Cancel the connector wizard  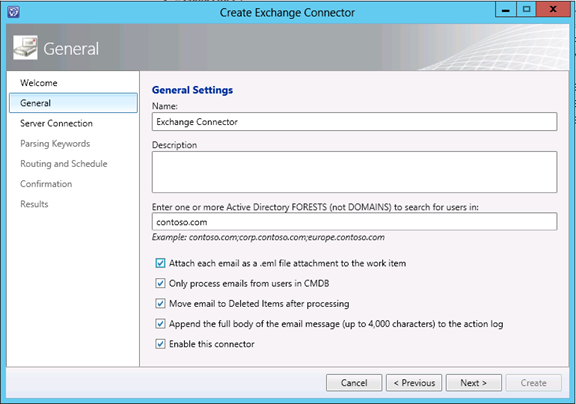point(354,383)
